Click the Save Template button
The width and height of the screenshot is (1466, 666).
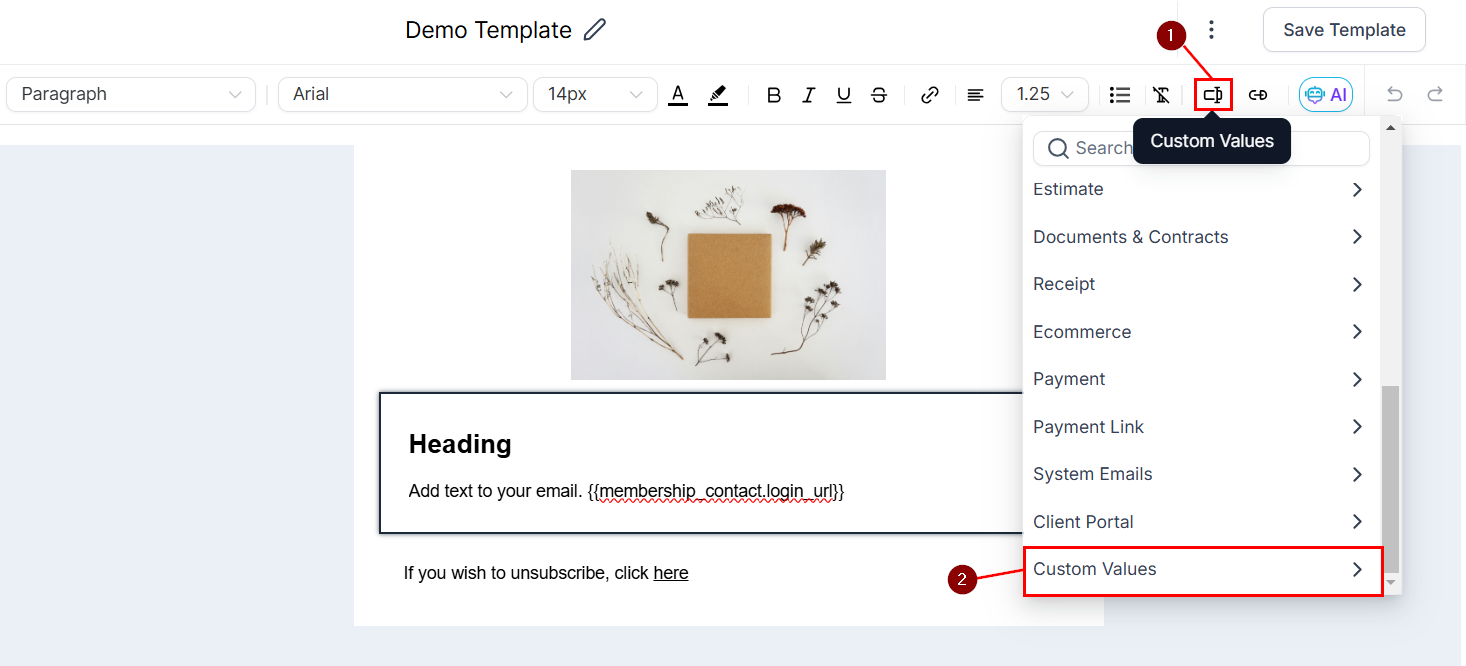(1343, 30)
